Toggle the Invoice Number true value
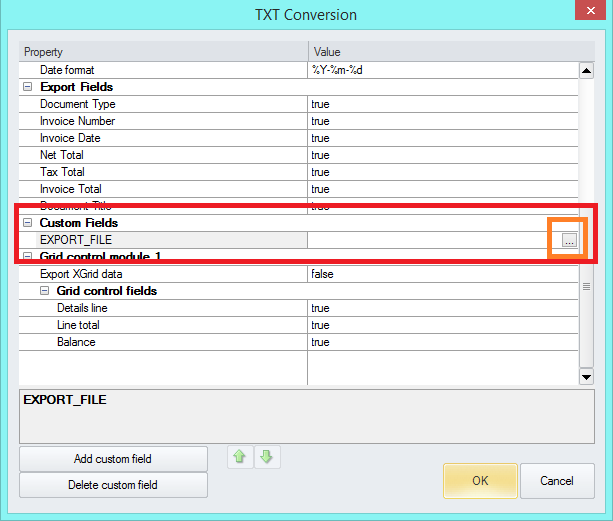Image resolution: width=613 pixels, height=521 pixels. (440, 121)
